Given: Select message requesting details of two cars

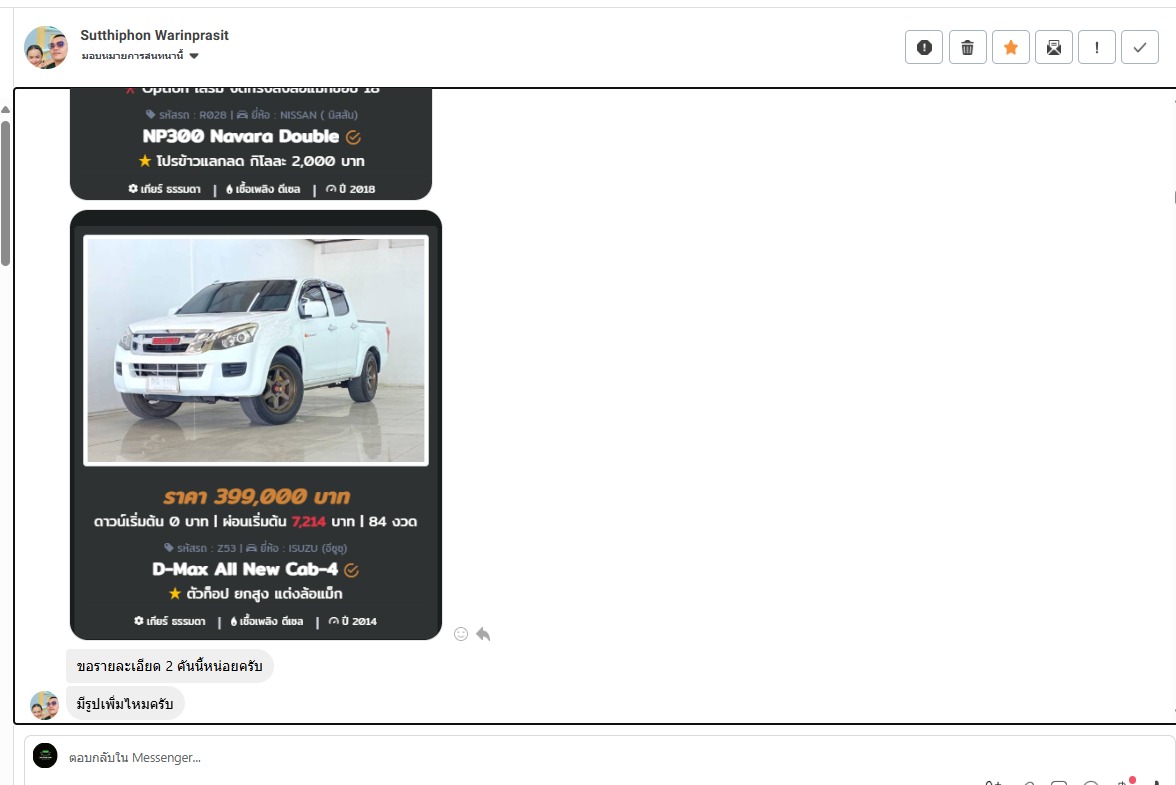Looking at the screenshot, I should coord(169,666).
